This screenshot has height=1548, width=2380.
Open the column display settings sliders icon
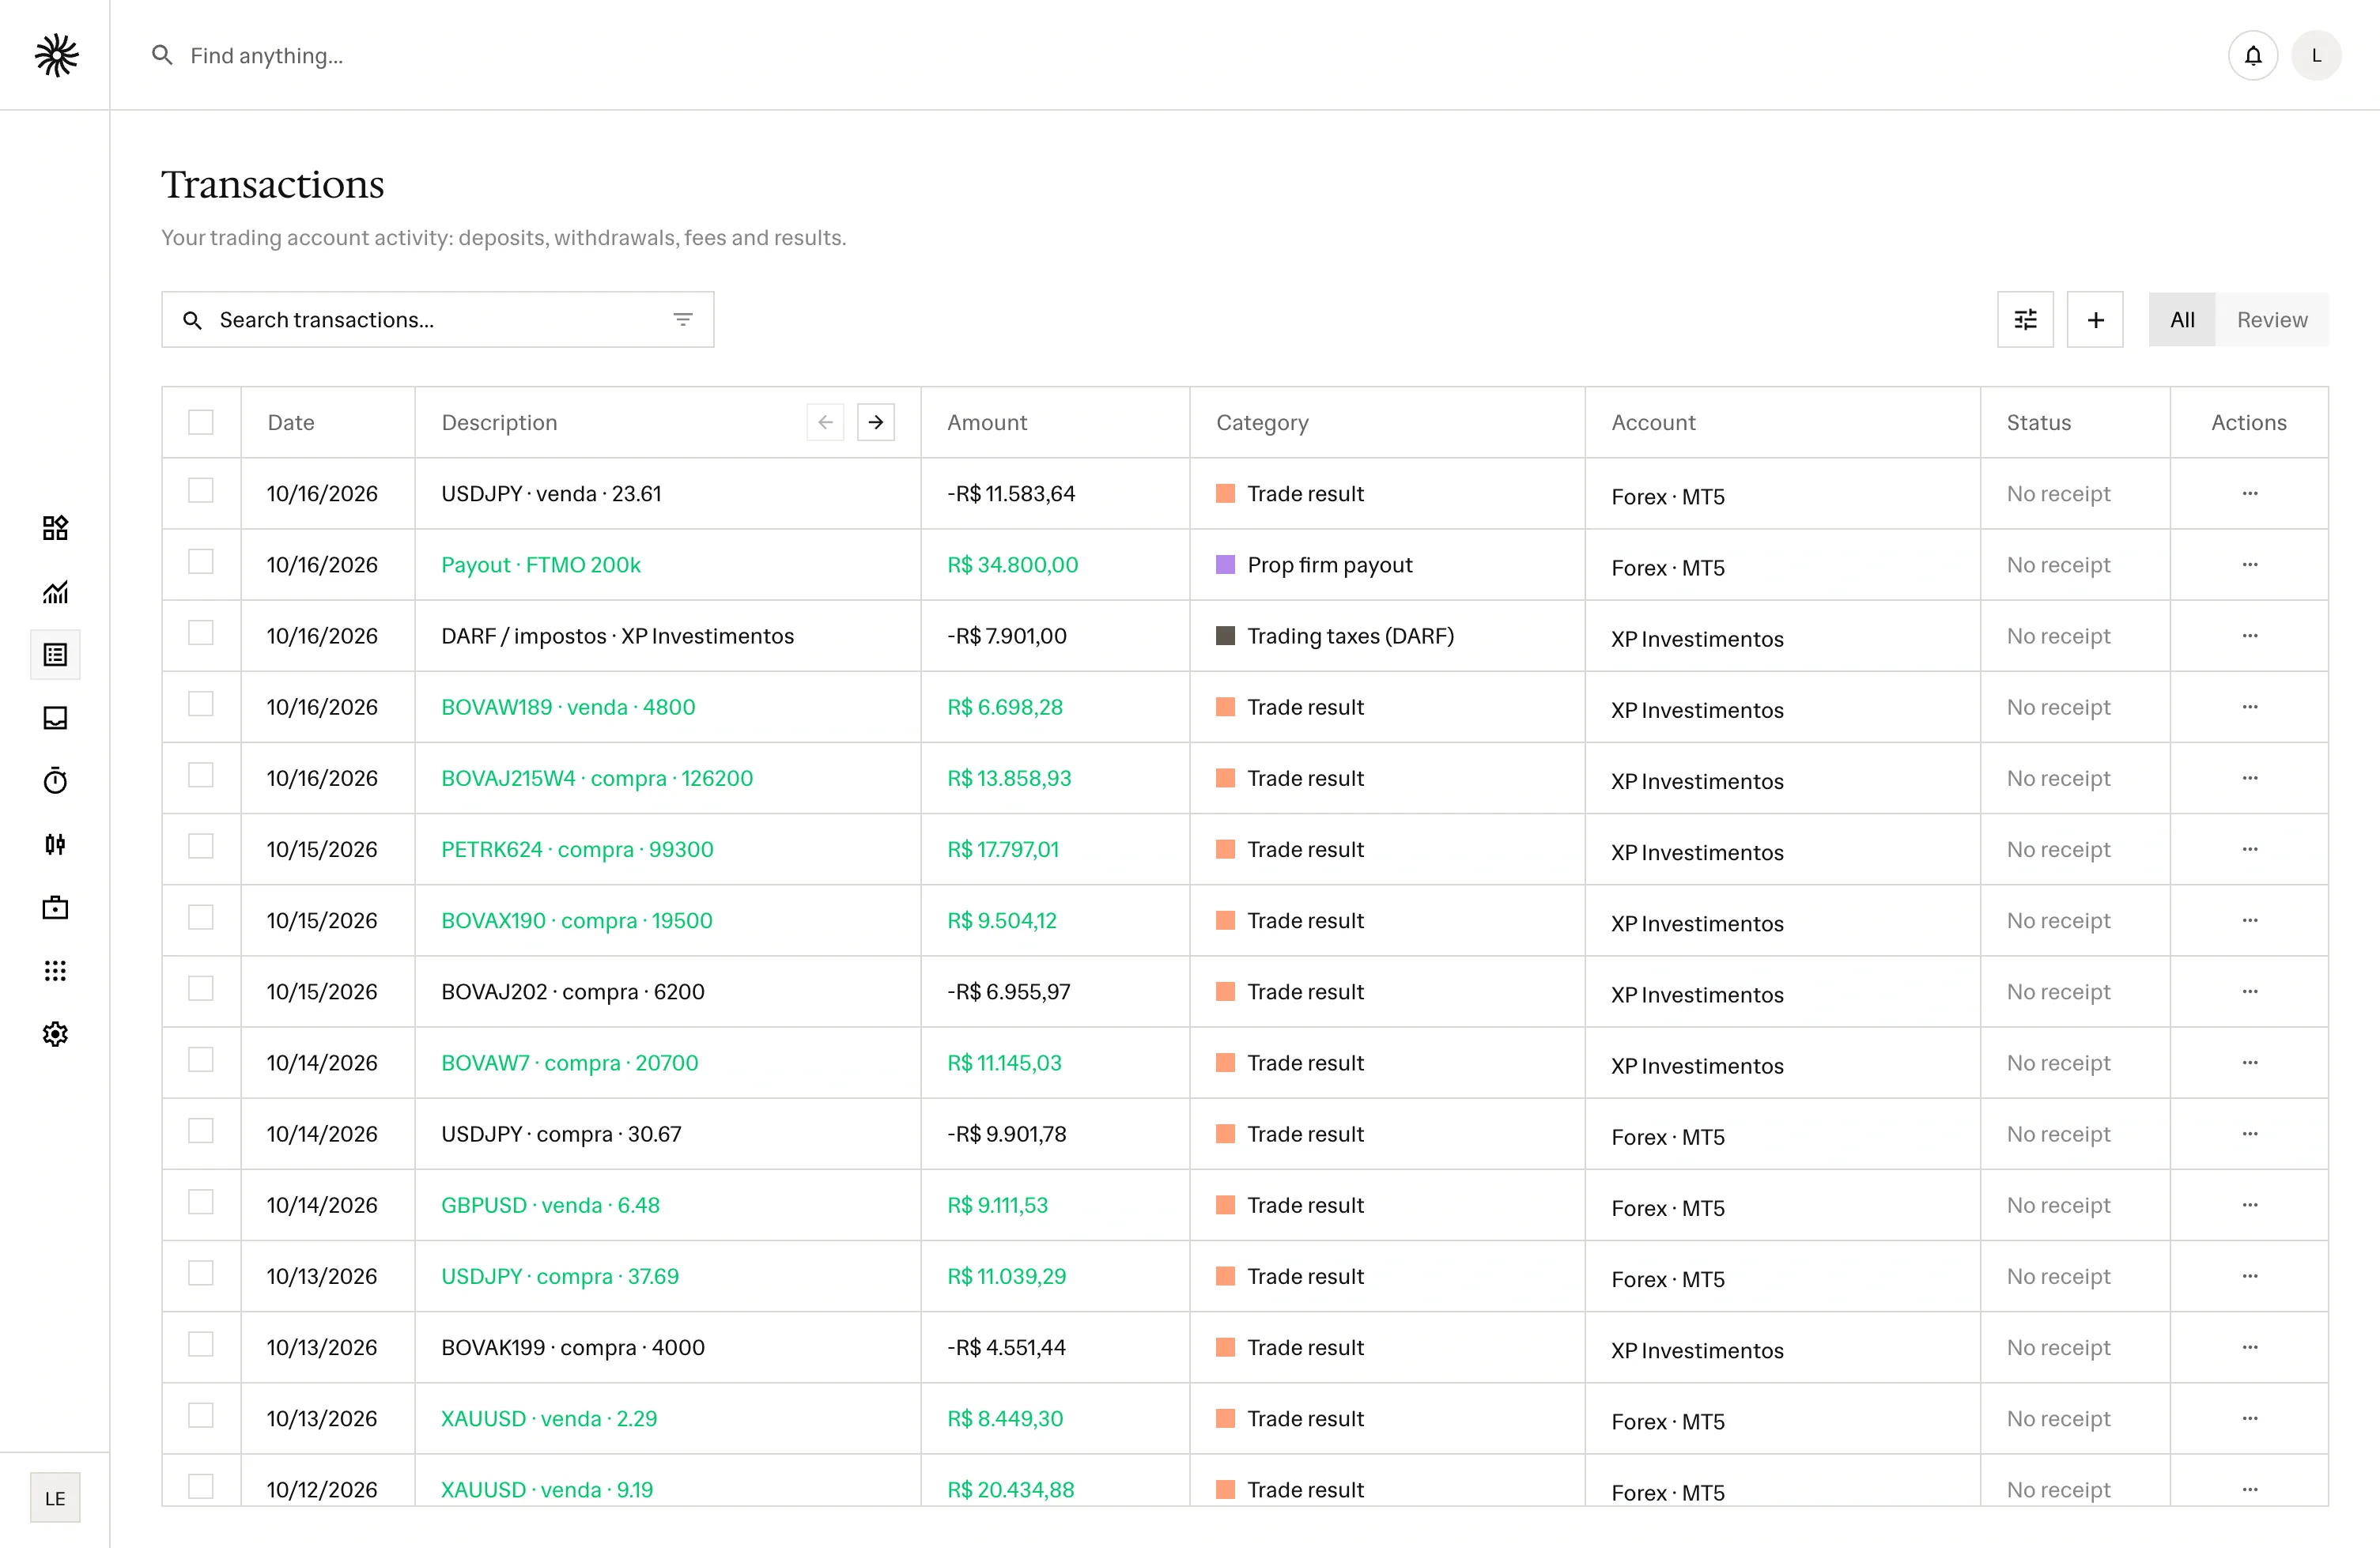coord(2025,320)
